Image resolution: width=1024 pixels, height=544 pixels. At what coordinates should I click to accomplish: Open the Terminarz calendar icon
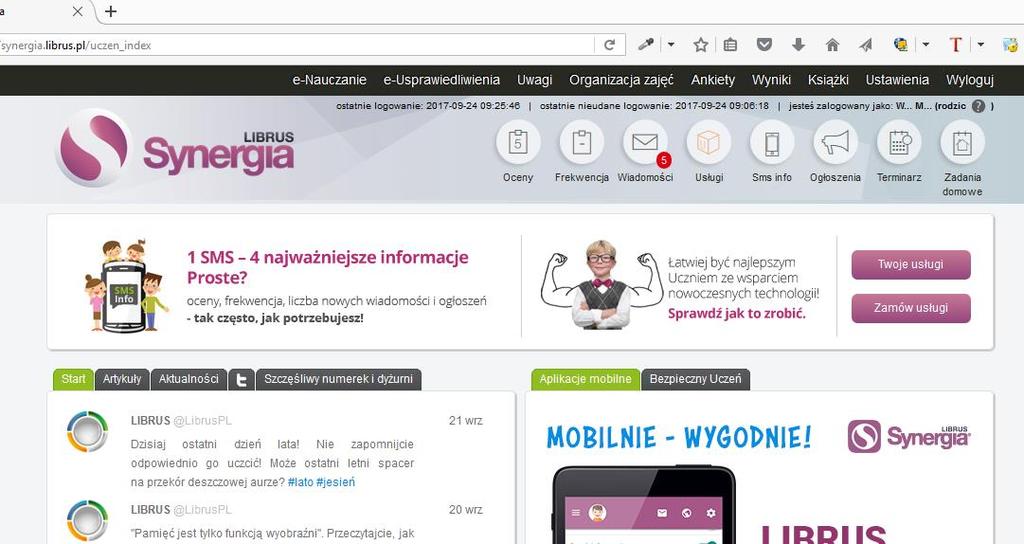pos(899,142)
